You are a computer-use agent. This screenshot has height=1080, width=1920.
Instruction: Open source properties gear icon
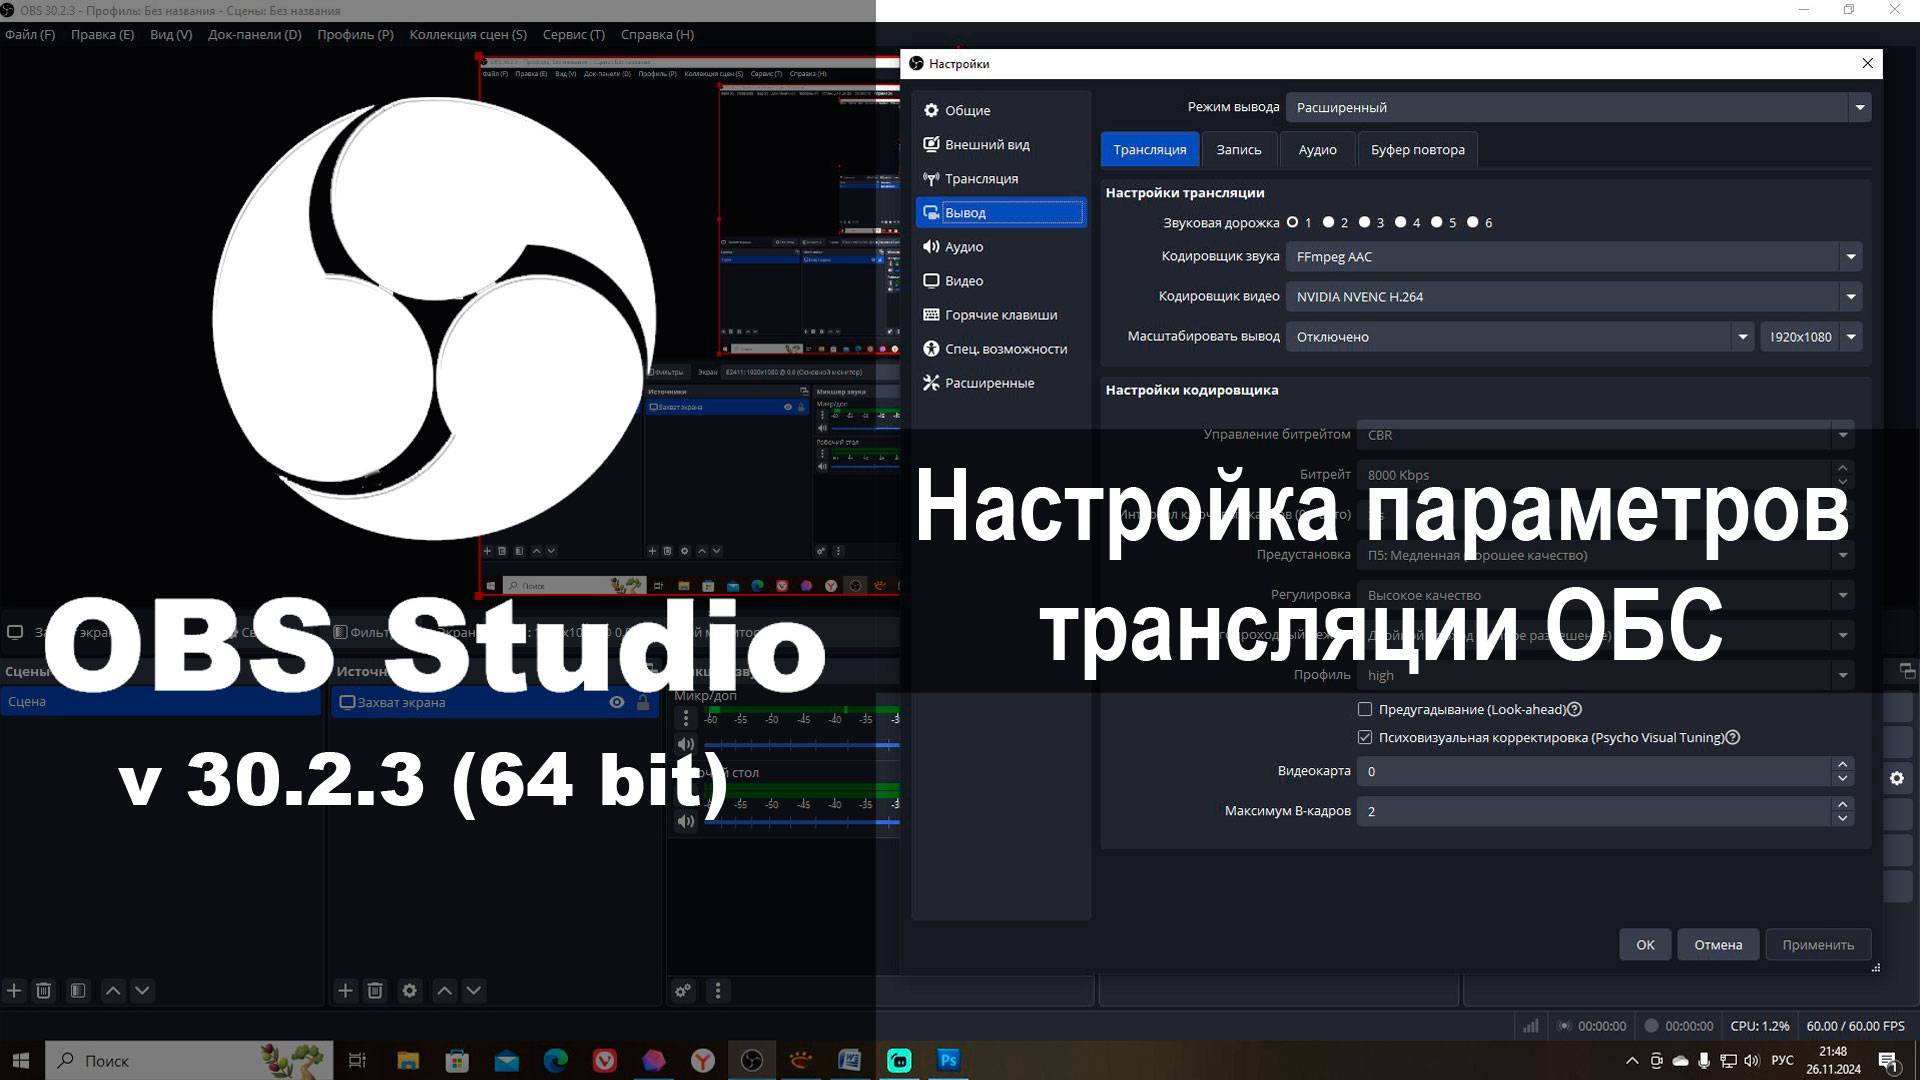point(409,991)
